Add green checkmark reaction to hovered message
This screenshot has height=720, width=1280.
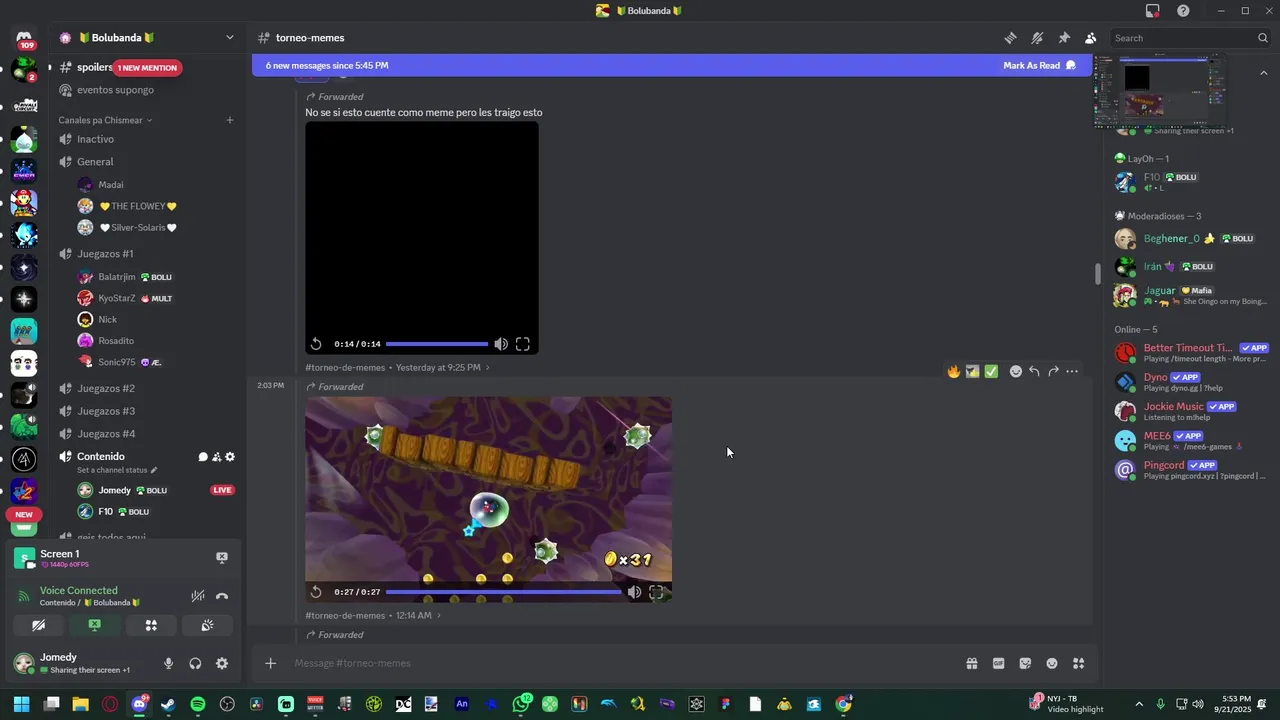(x=991, y=371)
